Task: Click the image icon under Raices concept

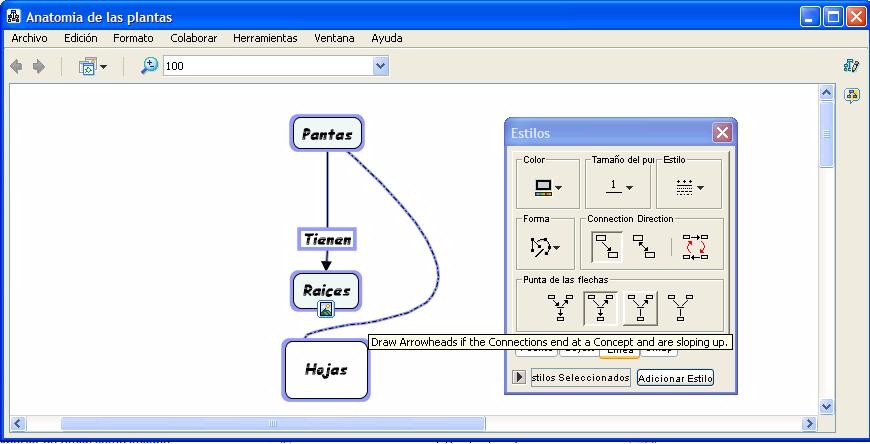Action: coord(325,309)
